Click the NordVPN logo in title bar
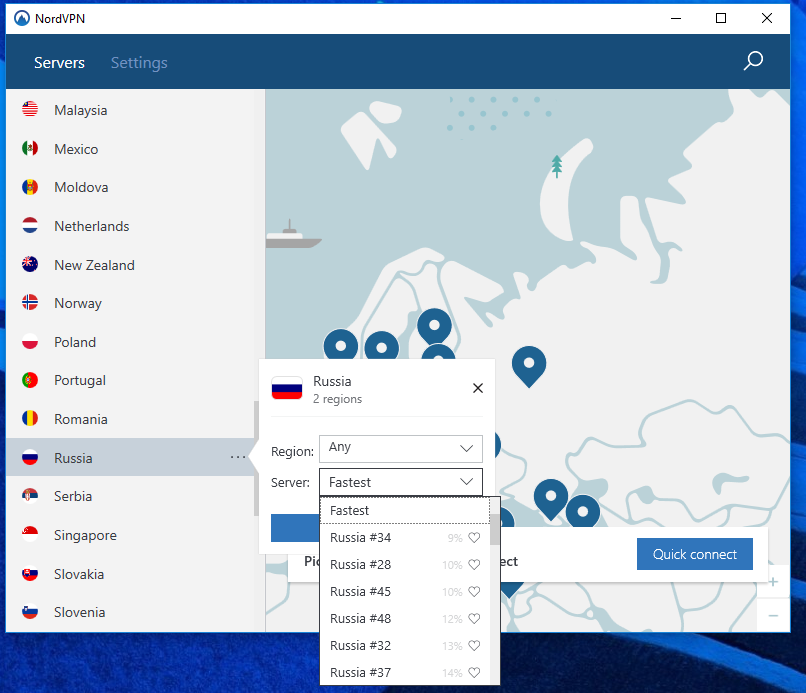 pos(22,19)
